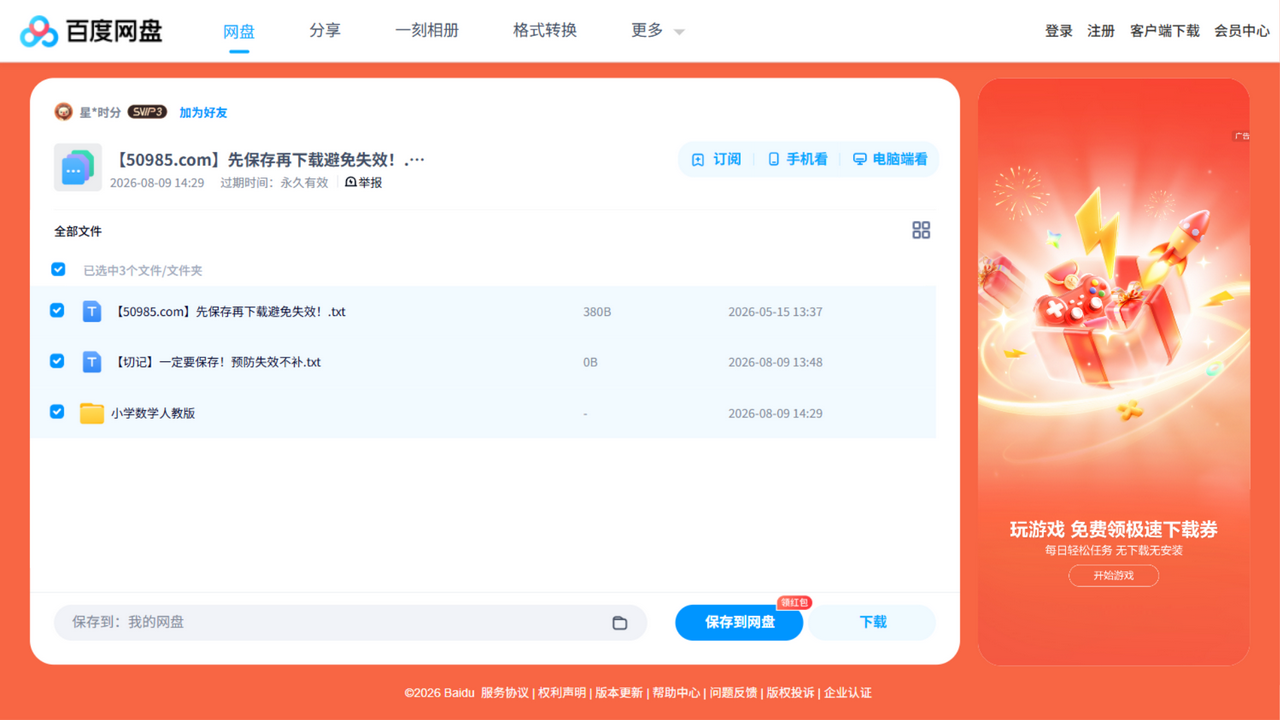Viewport: 1280px width, 720px height.
Task: Click the 领红包 red badge
Action: pyautogui.click(x=794, y=602)
